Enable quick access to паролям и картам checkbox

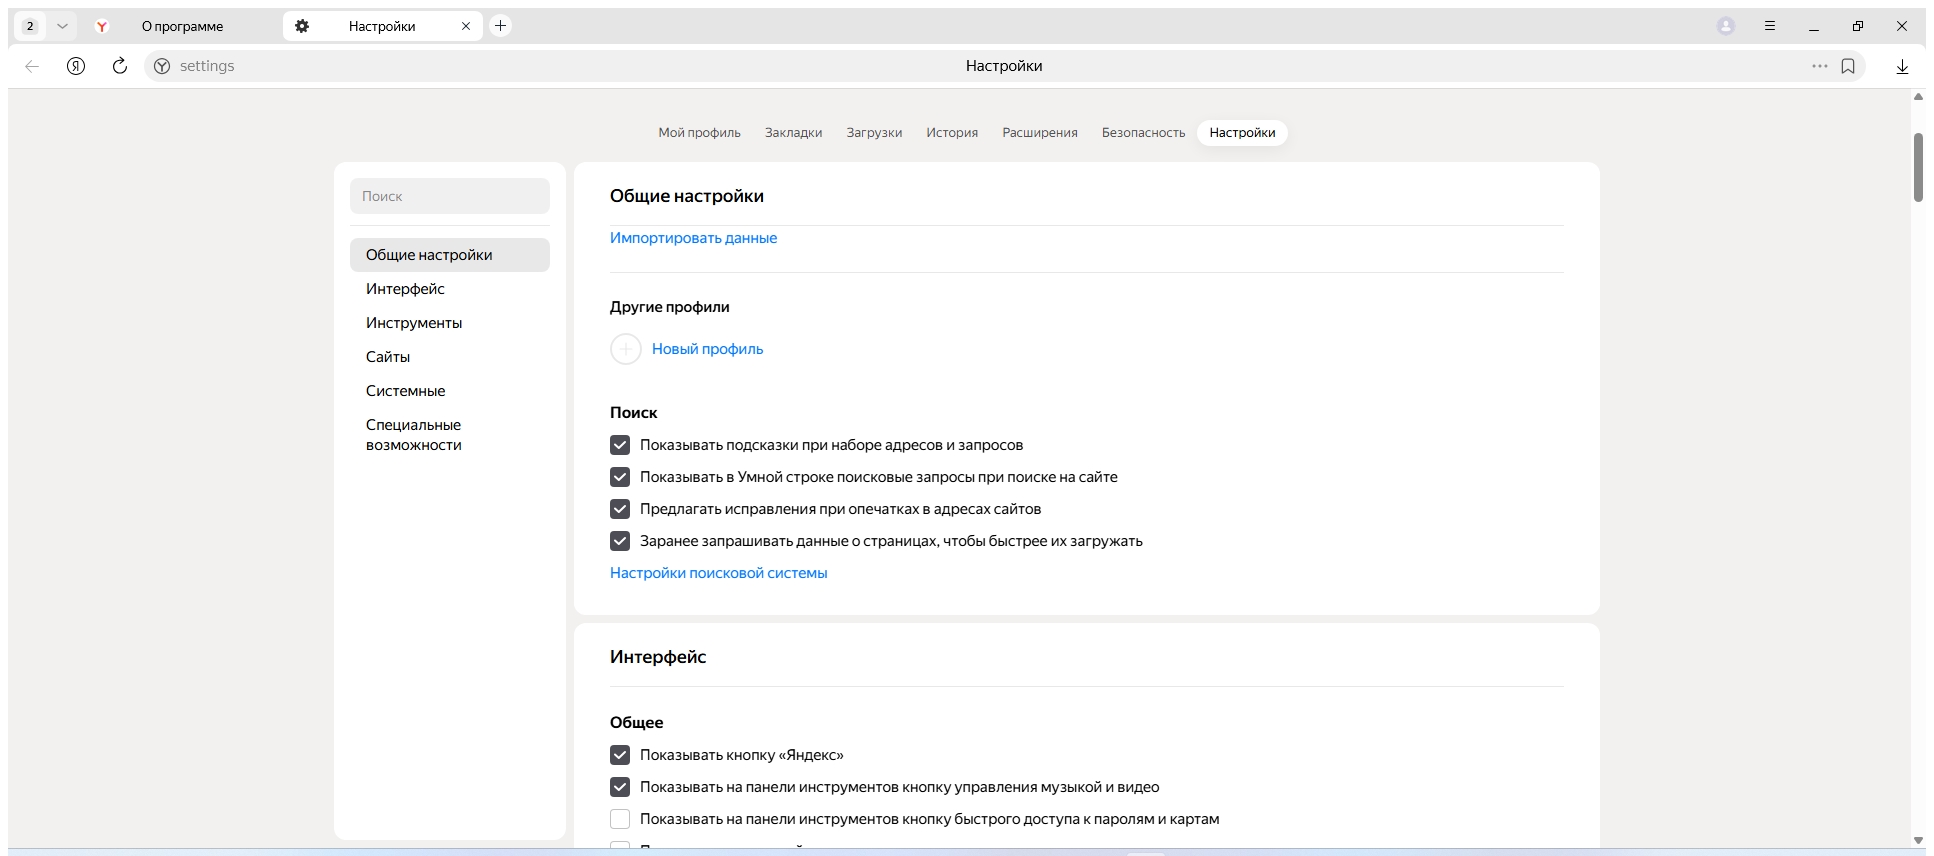pos(620,819)
